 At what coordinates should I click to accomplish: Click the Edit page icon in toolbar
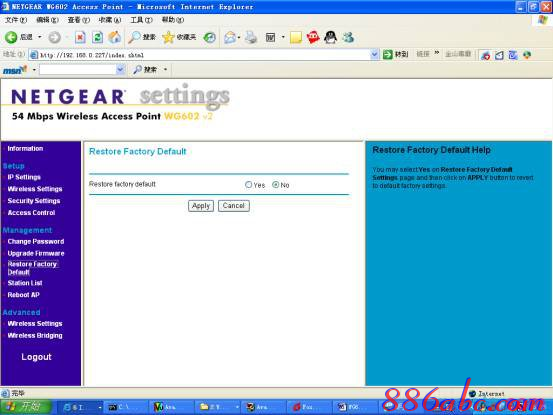coord(270,37)
